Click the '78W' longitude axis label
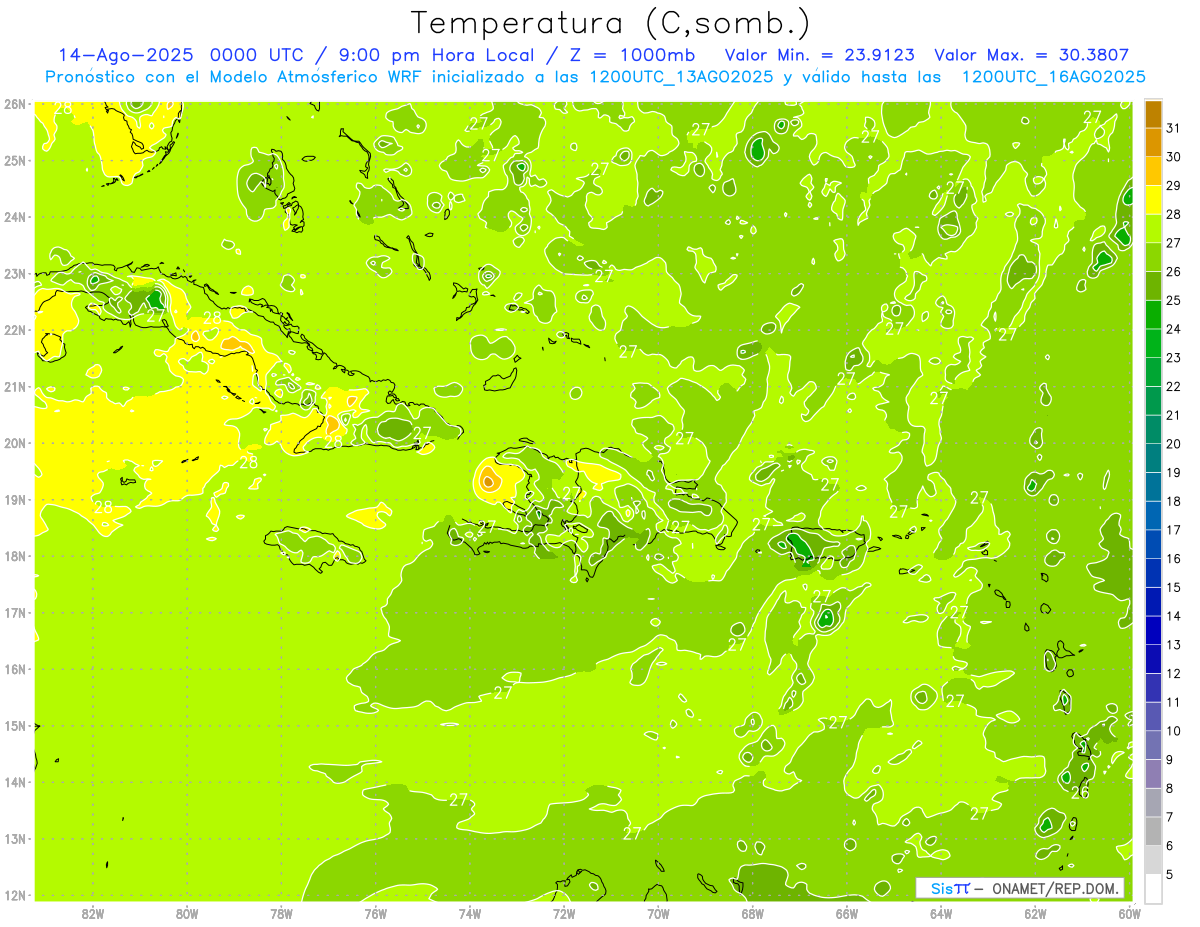The height and width of the screenshot is (927, 1200). pos(281,914)
